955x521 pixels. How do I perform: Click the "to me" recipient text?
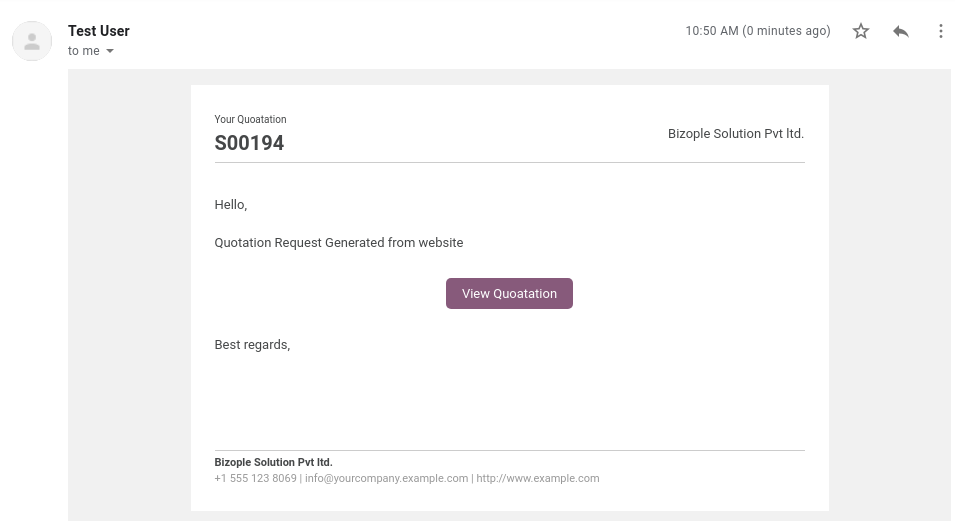(83, 51)
